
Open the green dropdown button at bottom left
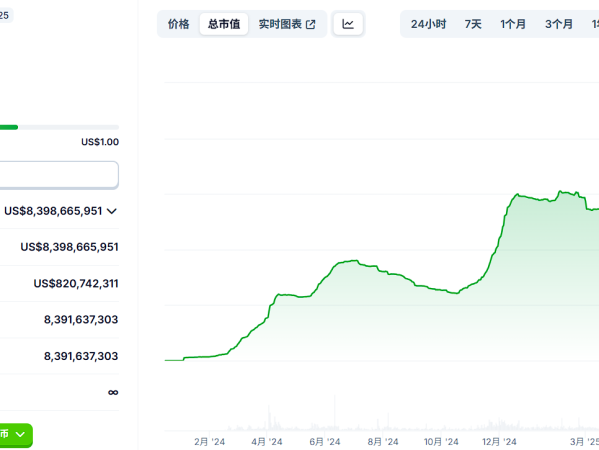point(15,434)
